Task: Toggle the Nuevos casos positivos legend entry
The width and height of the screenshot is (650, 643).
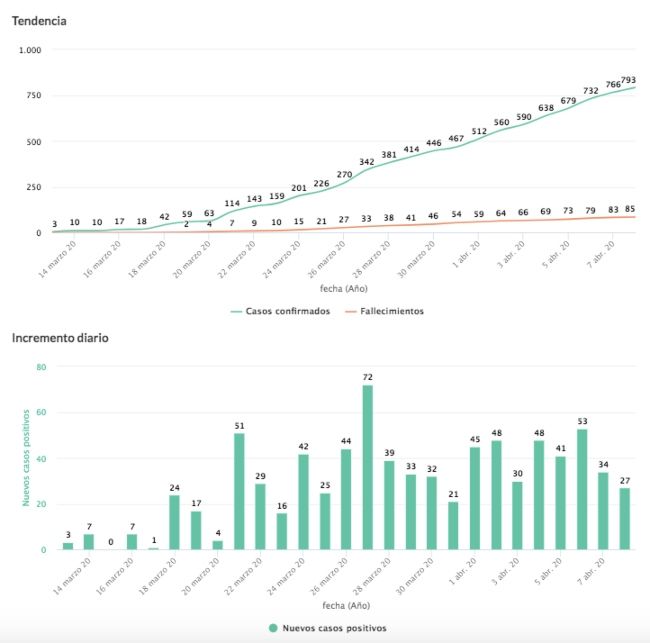Action: tap(334, 627)
